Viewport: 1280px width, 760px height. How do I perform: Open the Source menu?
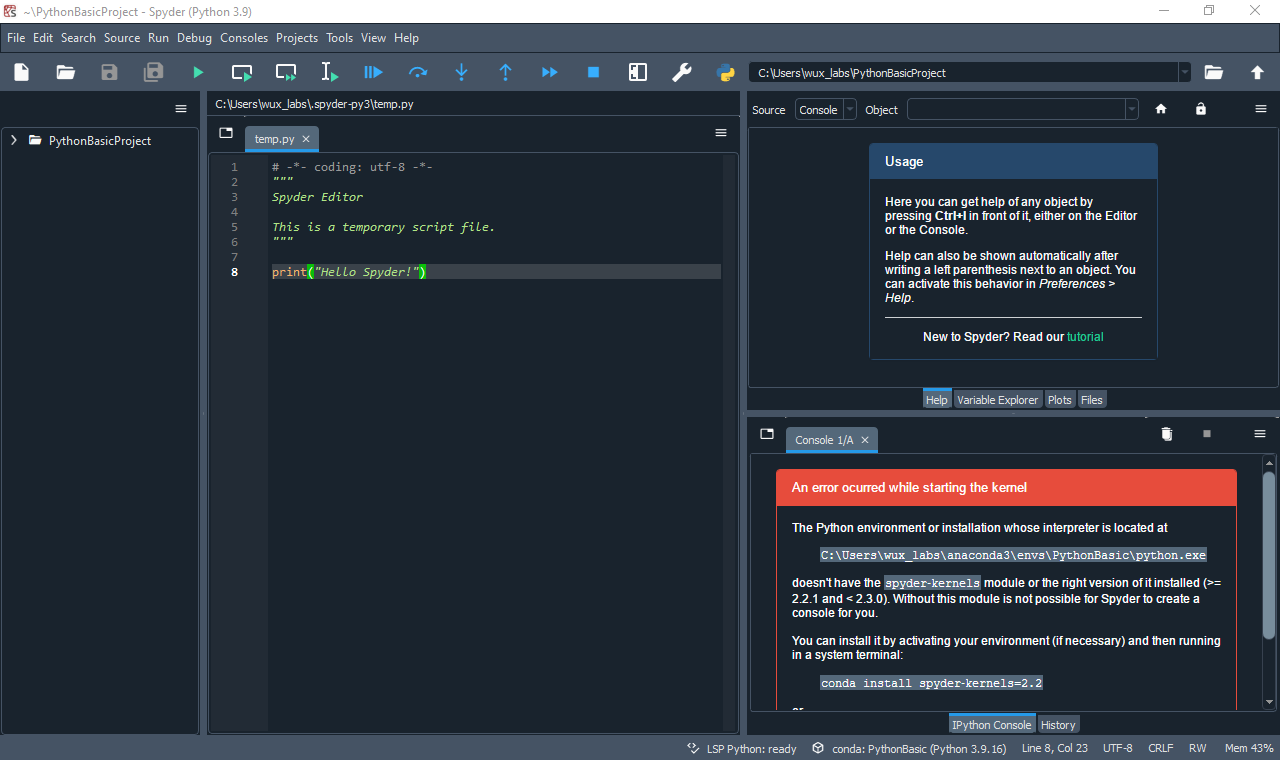pos(122,38)
